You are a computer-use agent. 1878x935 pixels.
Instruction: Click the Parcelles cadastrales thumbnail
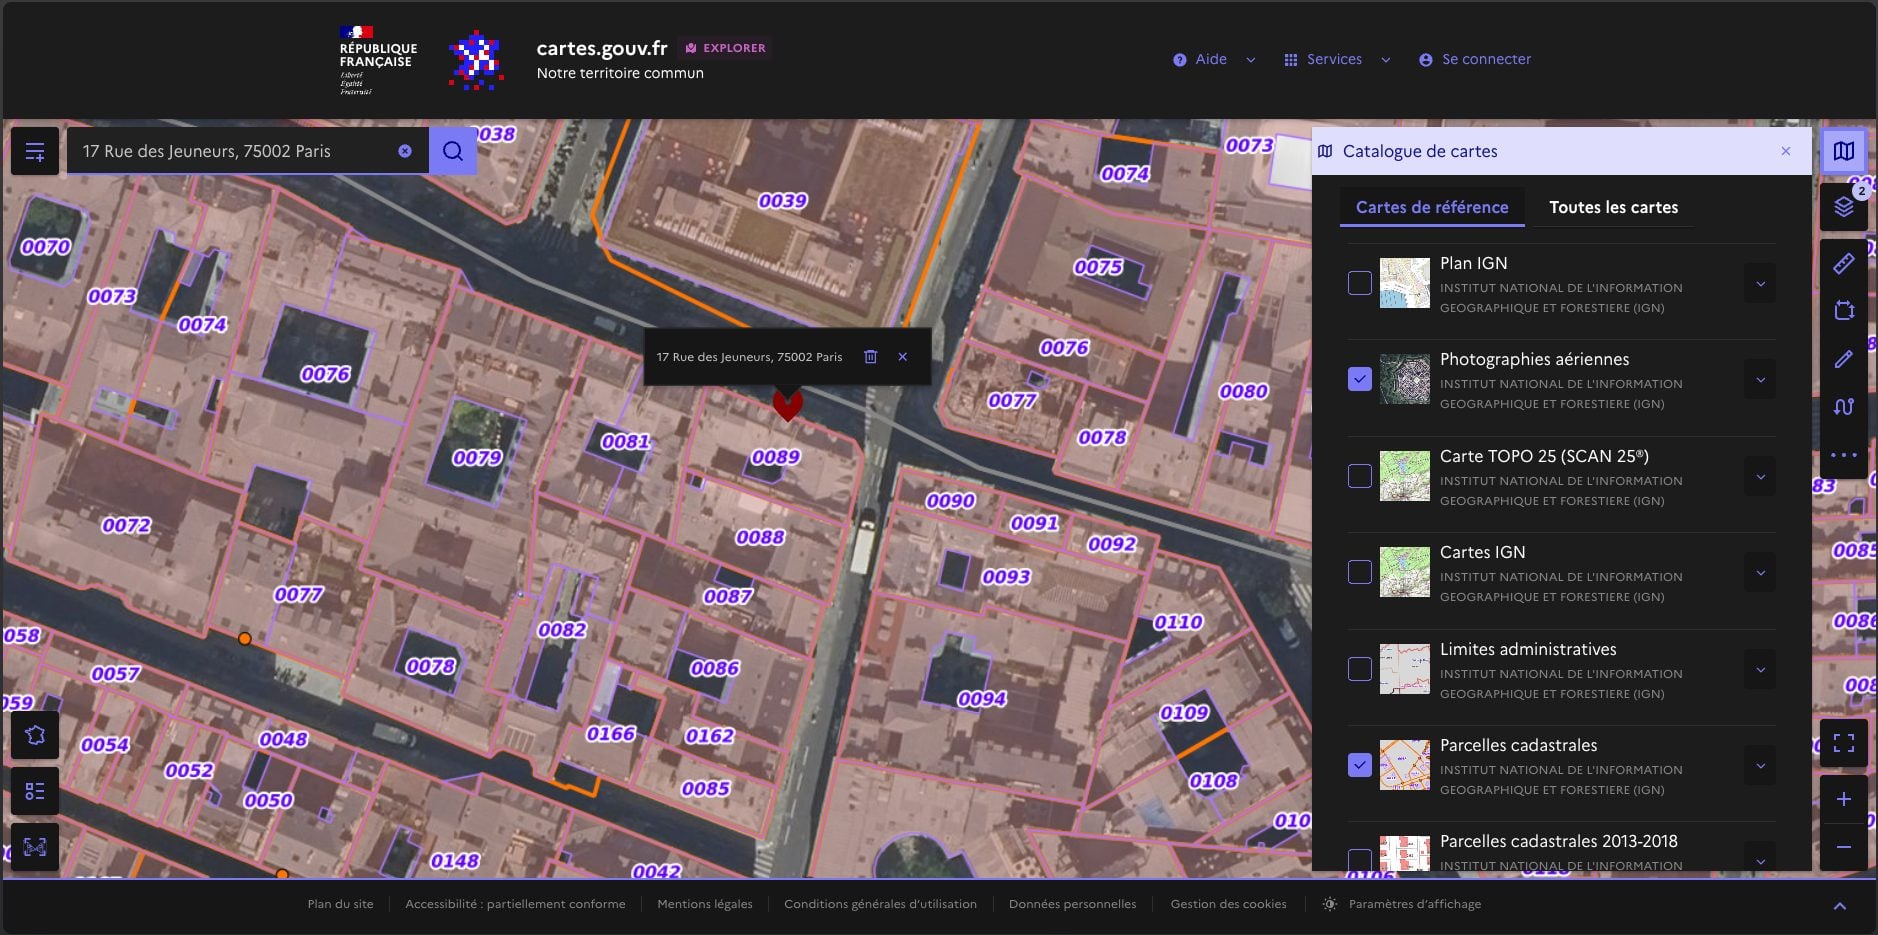click(x=1405, y=765)
